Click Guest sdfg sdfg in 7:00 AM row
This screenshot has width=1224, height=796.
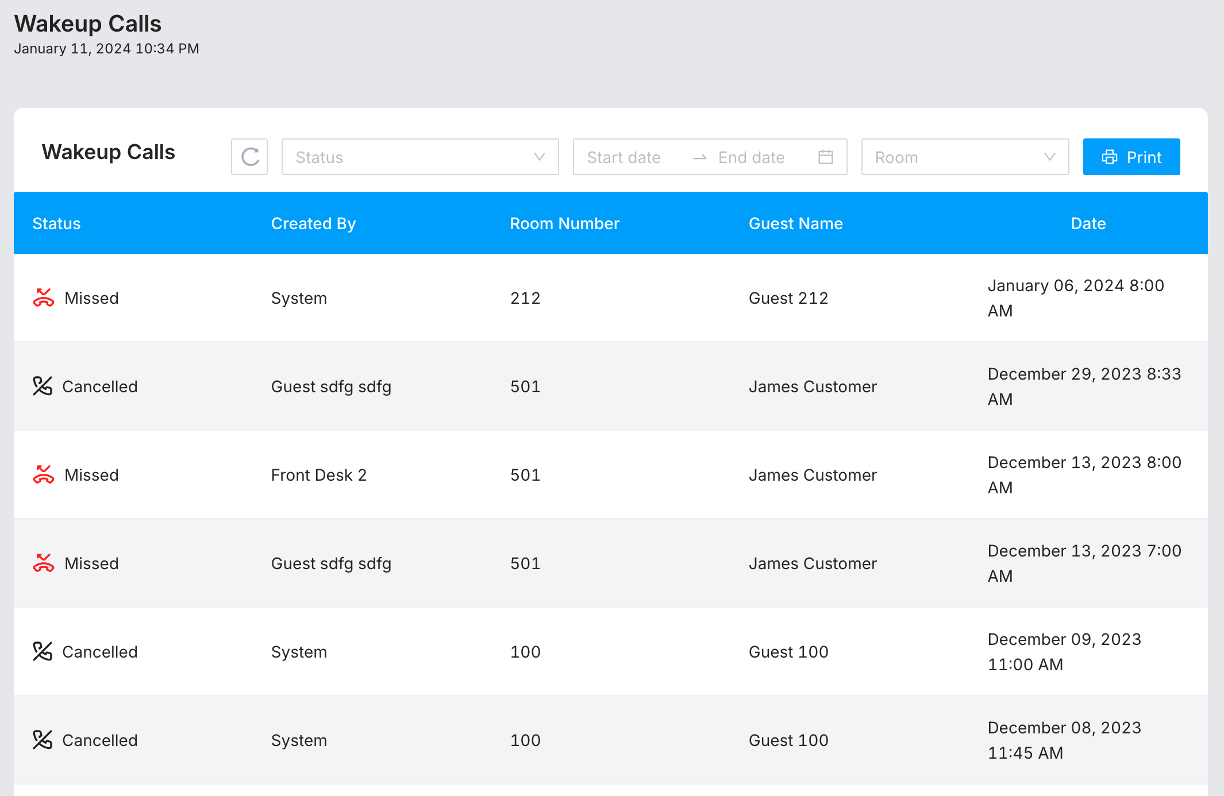[x=331, y=563]
